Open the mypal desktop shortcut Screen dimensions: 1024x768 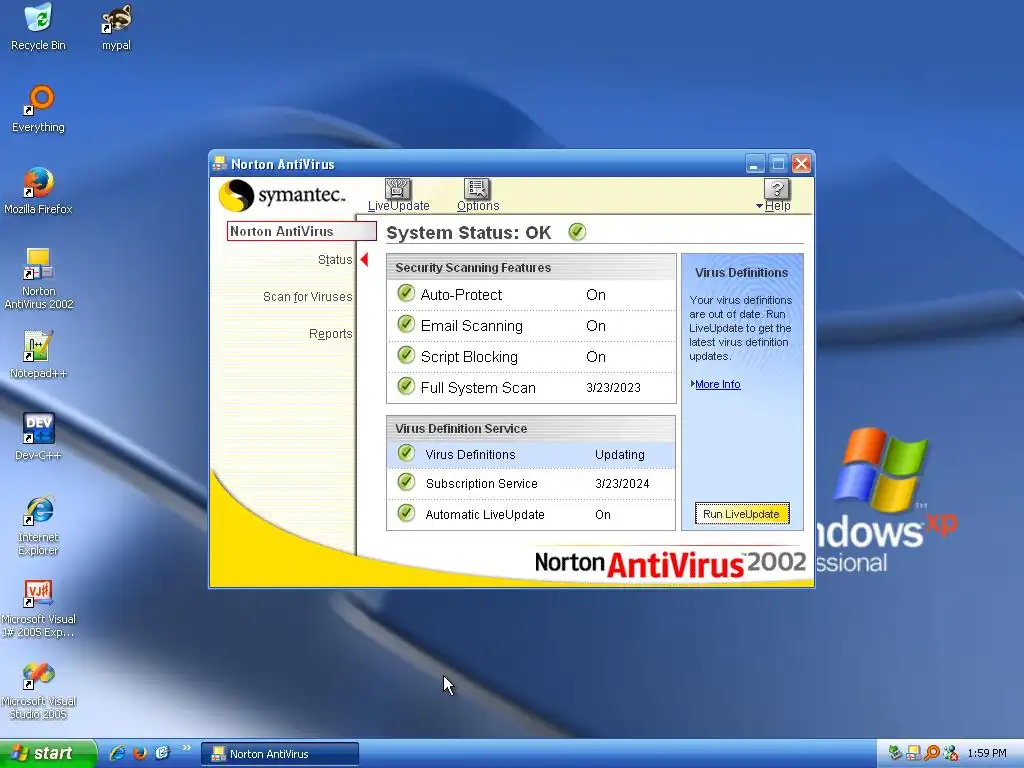click(x=116, y=26)
